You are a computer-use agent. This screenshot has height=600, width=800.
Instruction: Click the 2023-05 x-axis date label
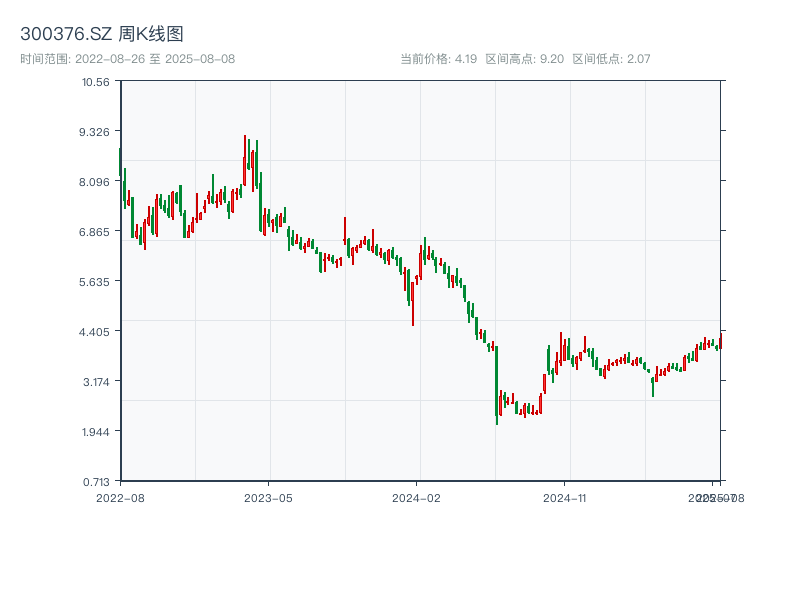click(269, 497)
